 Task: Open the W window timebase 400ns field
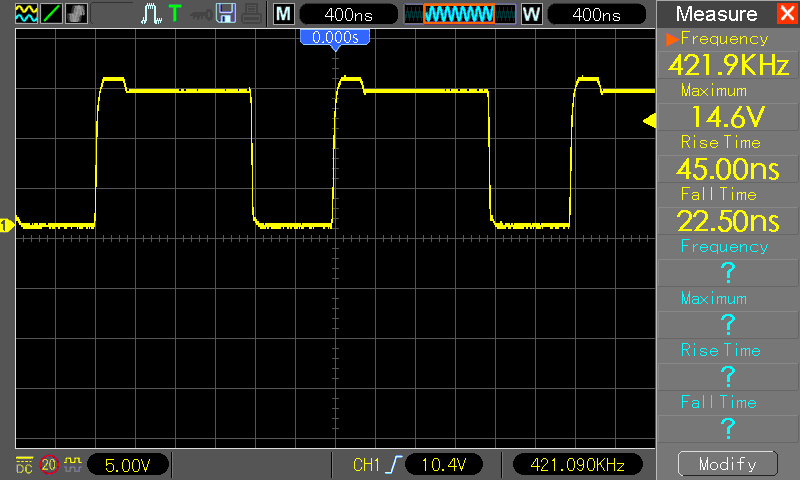596,14
